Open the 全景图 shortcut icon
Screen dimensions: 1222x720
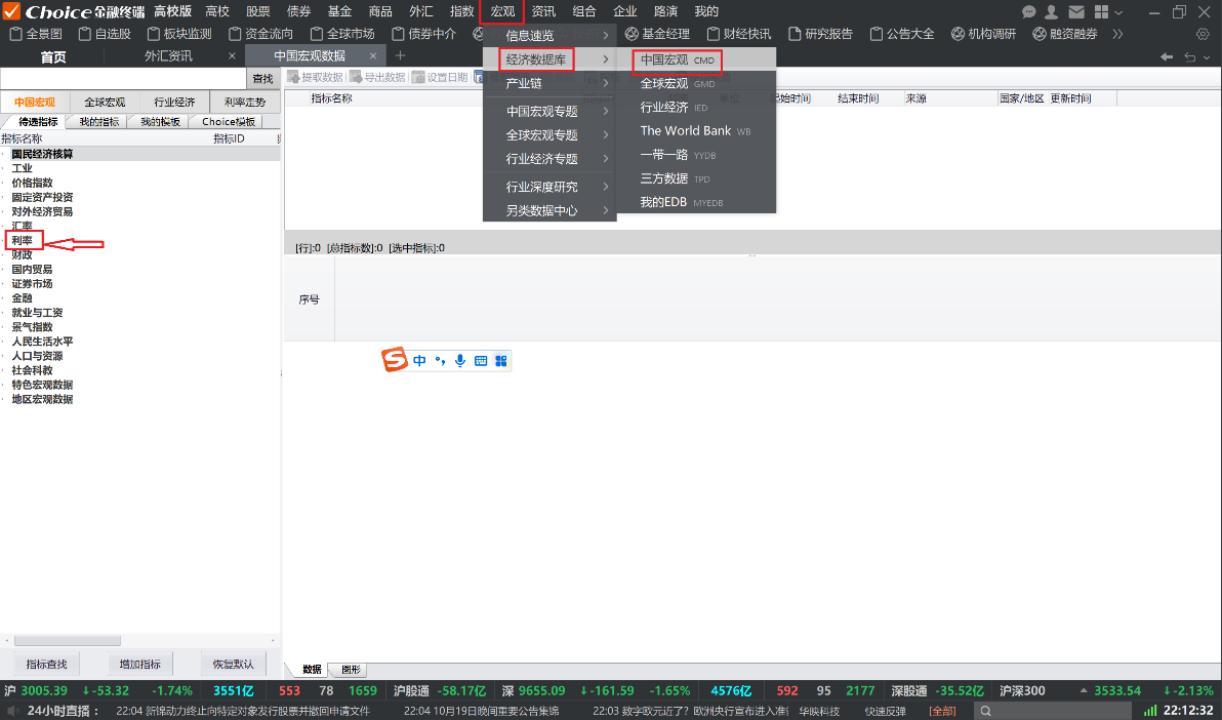36,34
